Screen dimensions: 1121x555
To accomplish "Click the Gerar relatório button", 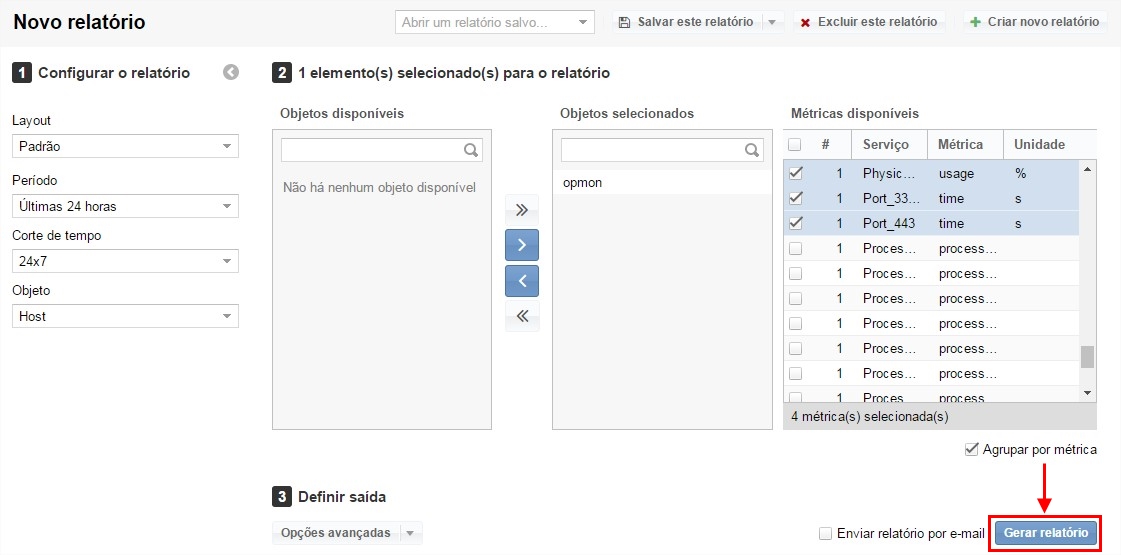I will tap(1045, 533).
